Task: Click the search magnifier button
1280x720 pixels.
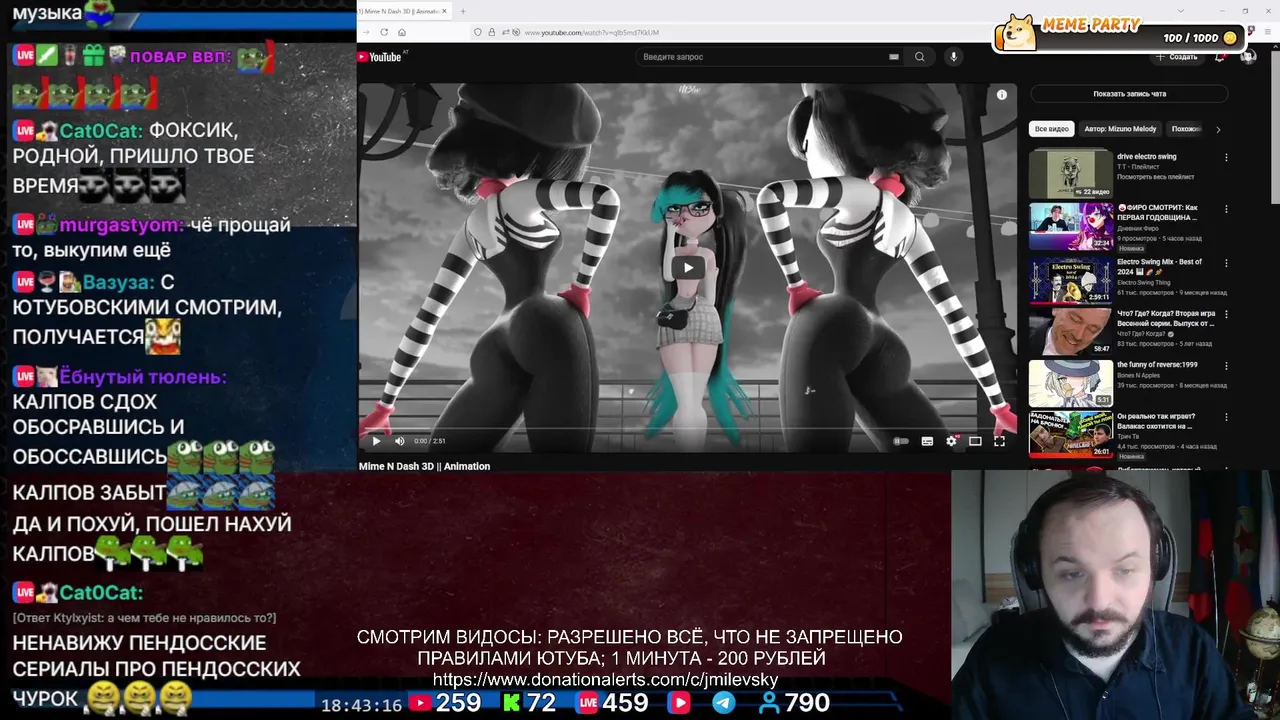Action: (919, 57)
